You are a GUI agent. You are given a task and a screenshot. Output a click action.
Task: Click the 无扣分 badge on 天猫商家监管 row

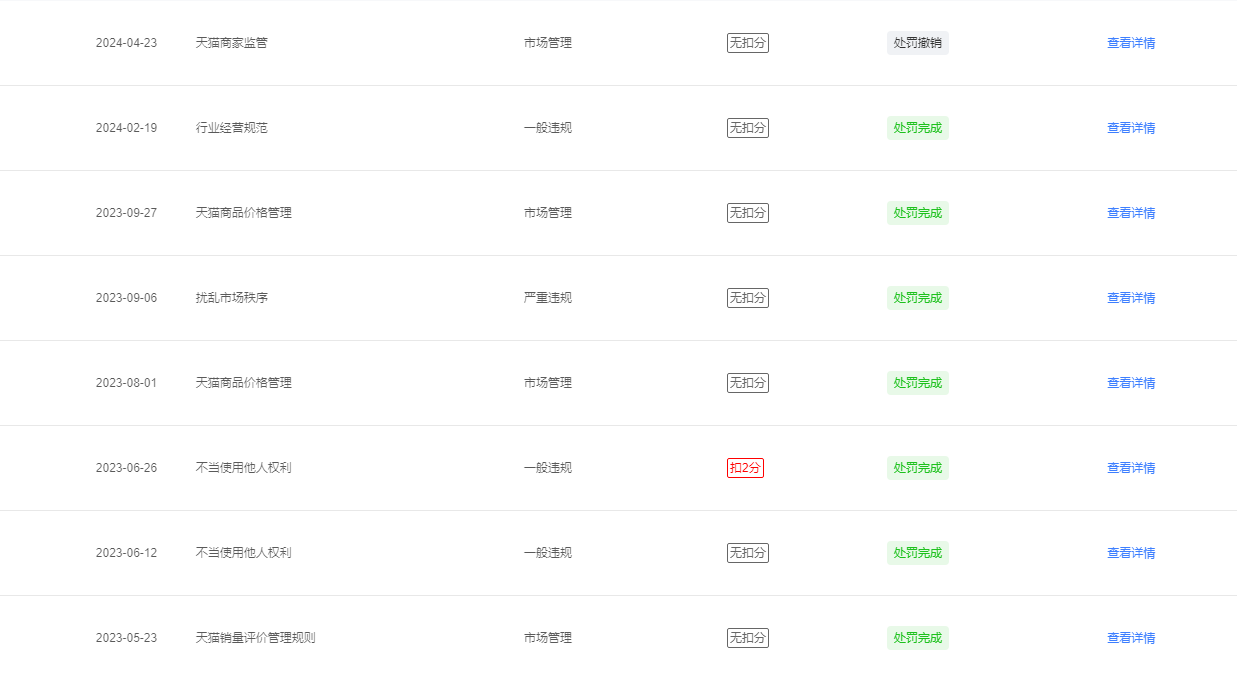click(x=748, y=43)
